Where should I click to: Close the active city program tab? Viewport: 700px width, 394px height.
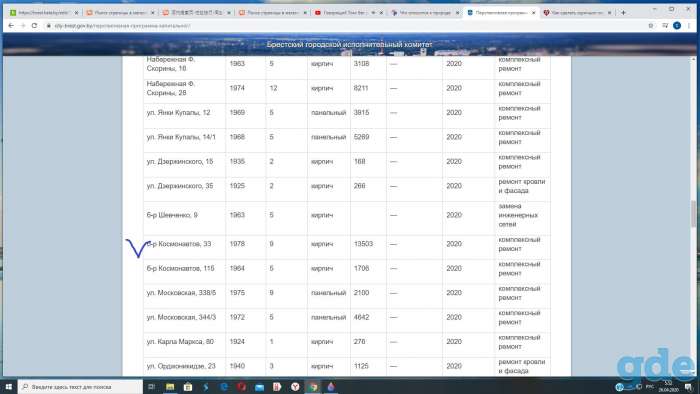point(533,13)
